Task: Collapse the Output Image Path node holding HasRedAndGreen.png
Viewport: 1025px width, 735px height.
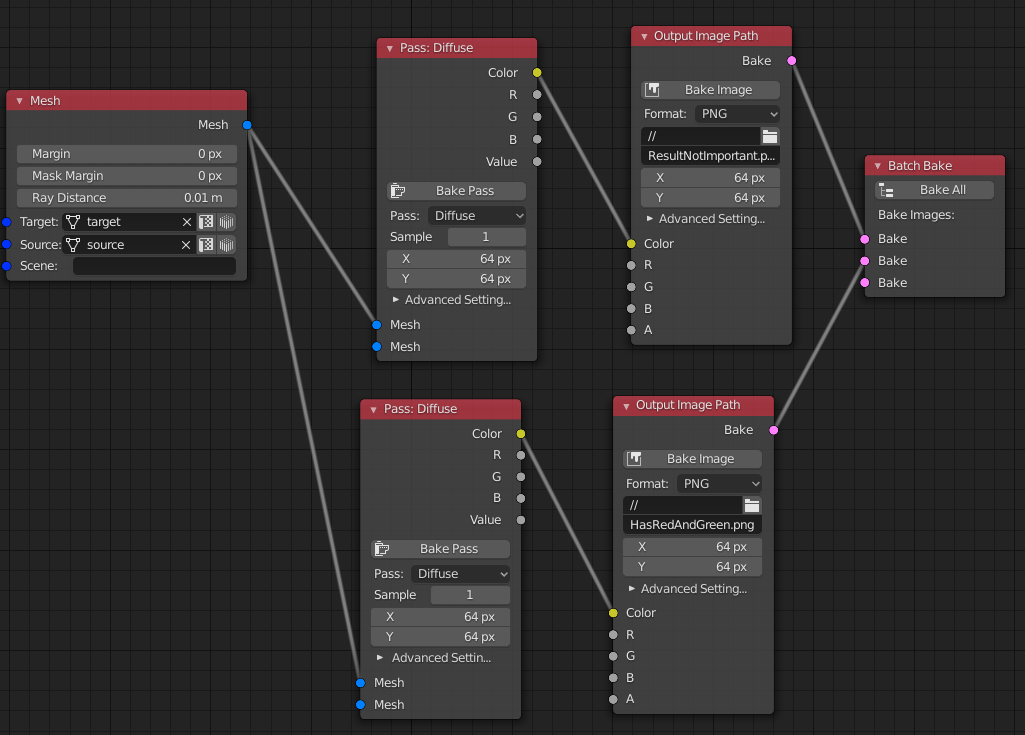Action: (626, 406)
